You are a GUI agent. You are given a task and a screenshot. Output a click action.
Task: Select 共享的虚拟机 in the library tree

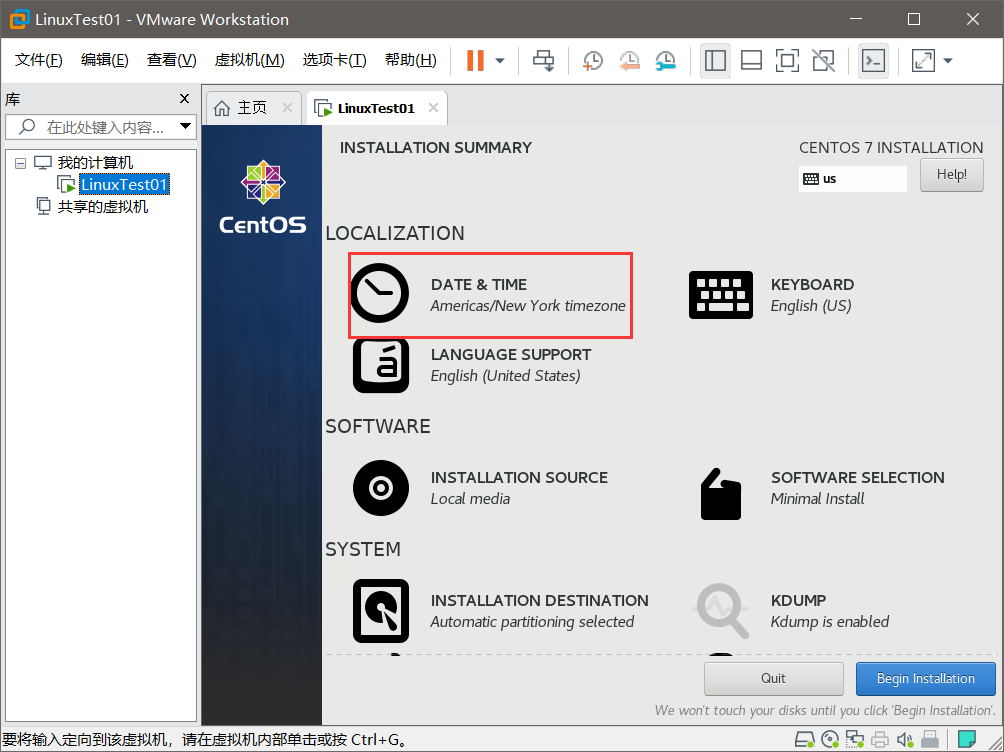102,206
